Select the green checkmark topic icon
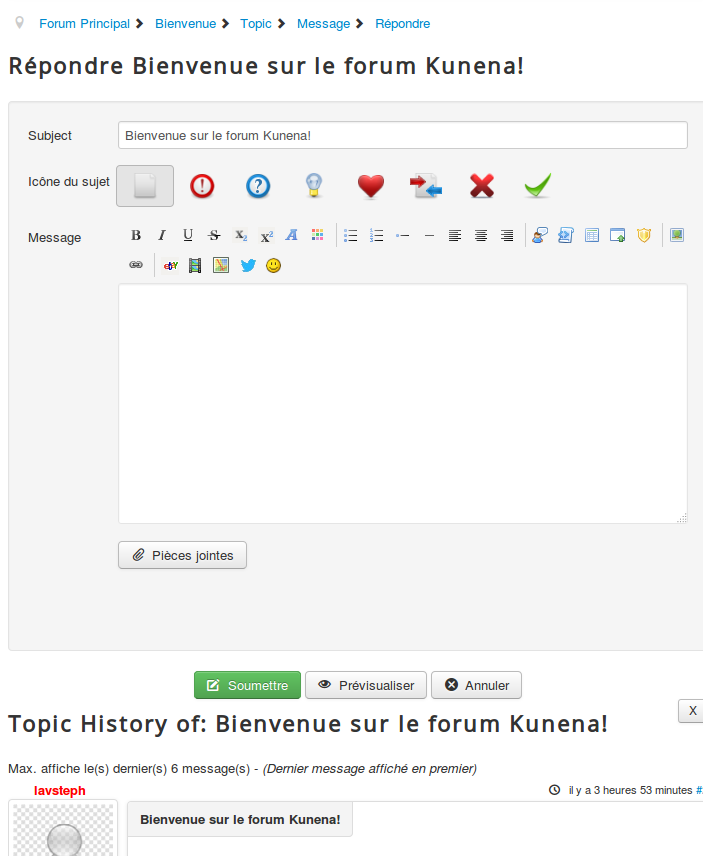Viewport: 703px width, 856px height. [x=538, y=186]
